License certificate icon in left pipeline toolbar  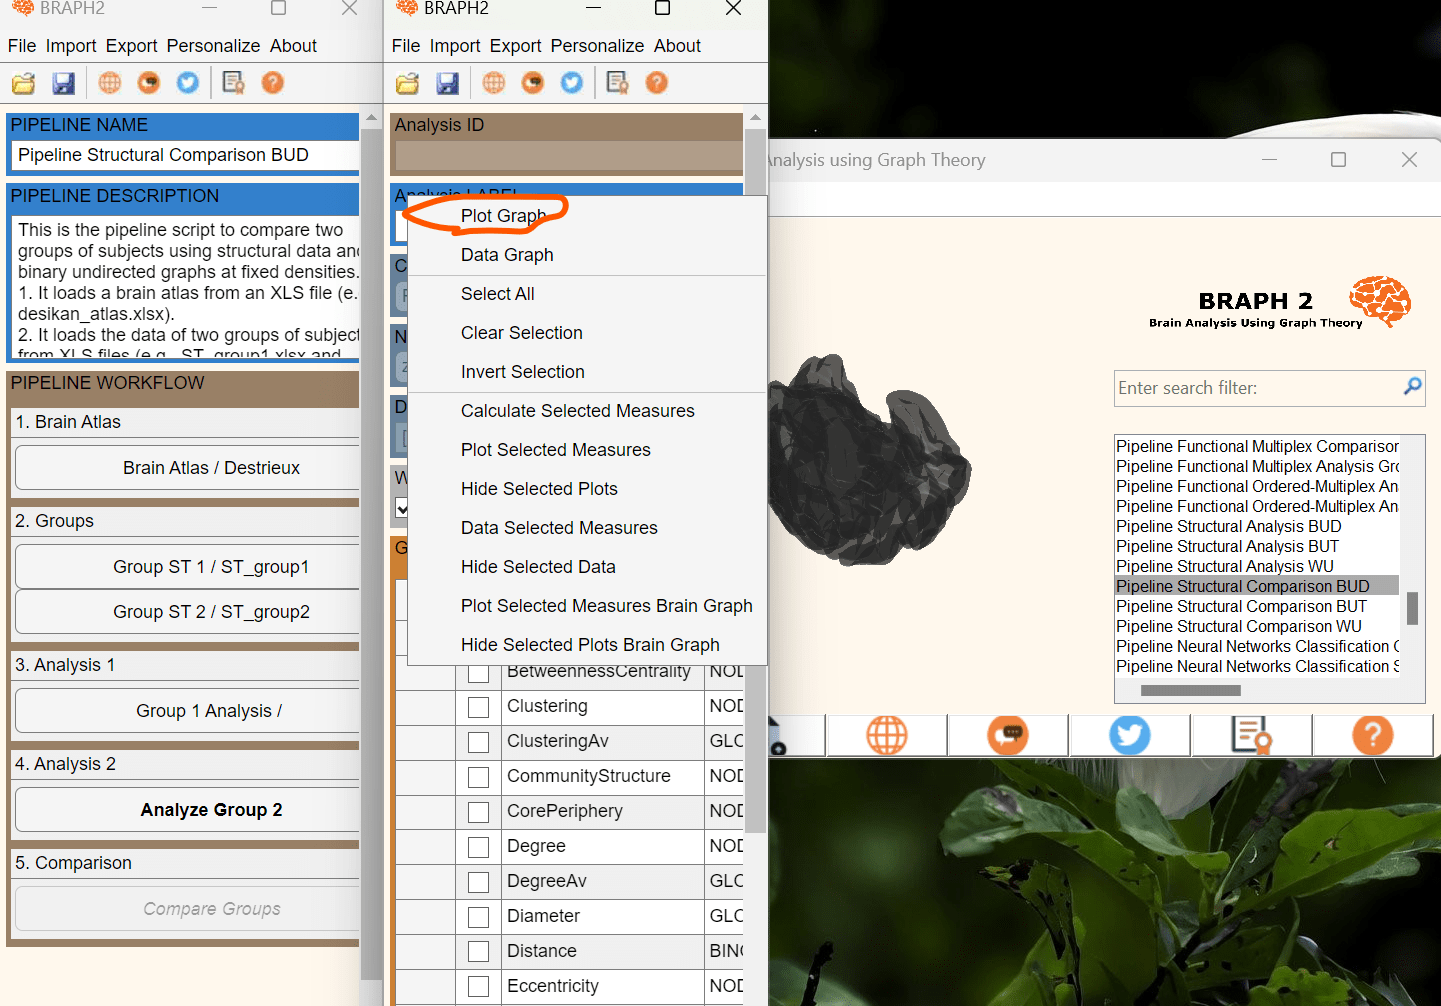click(234, 83)
